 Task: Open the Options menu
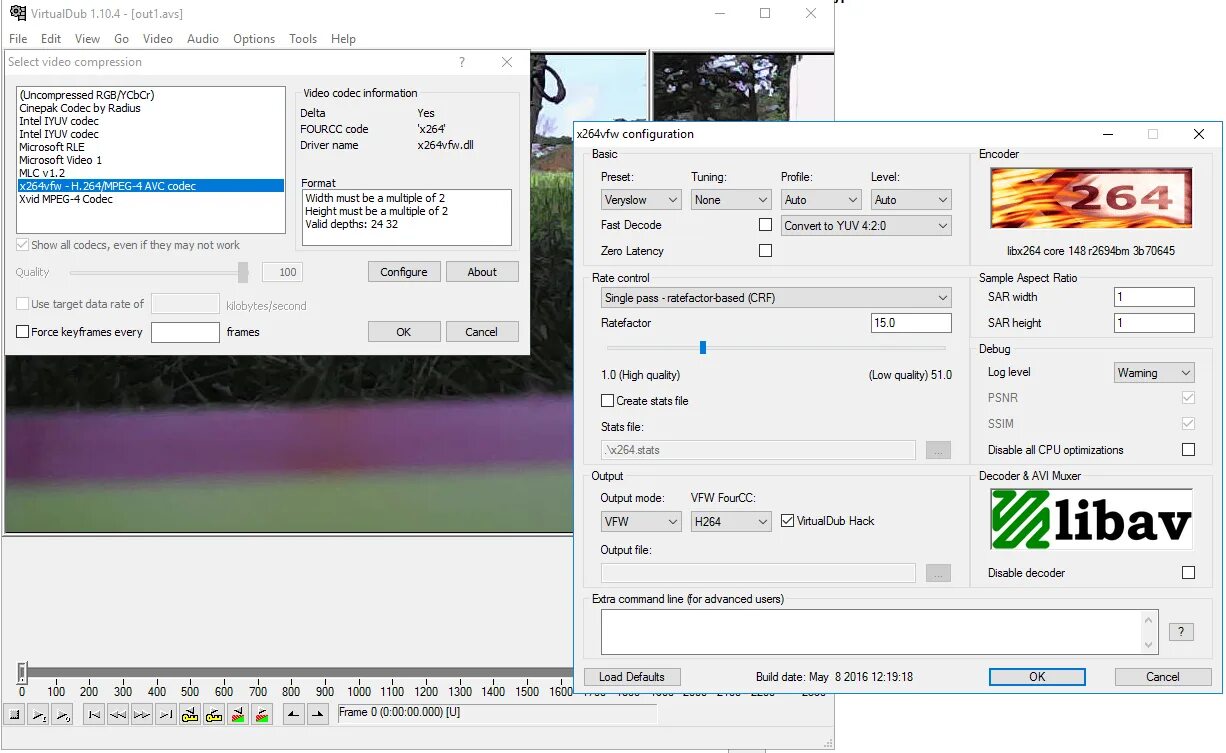point(254,39)
